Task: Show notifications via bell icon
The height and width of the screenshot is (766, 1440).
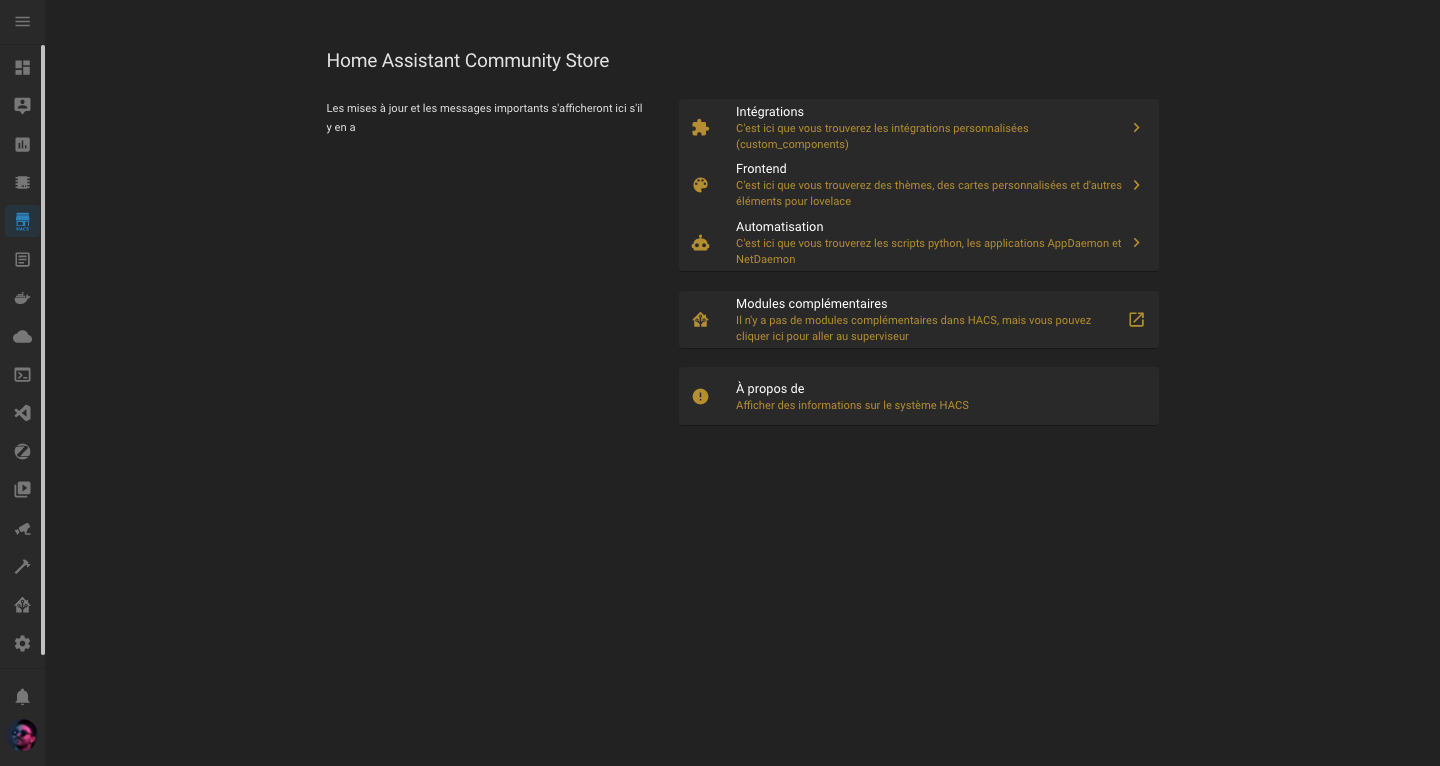Action: tap(22, 697)
